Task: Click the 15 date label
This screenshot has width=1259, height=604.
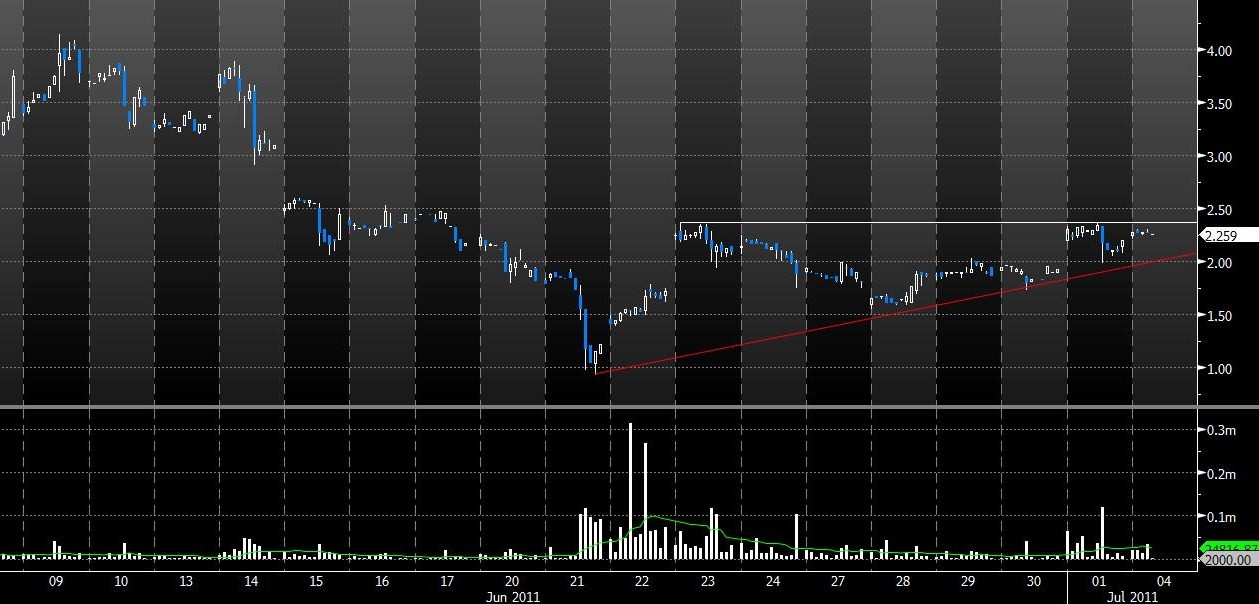Action: click(x=316, y=581)
